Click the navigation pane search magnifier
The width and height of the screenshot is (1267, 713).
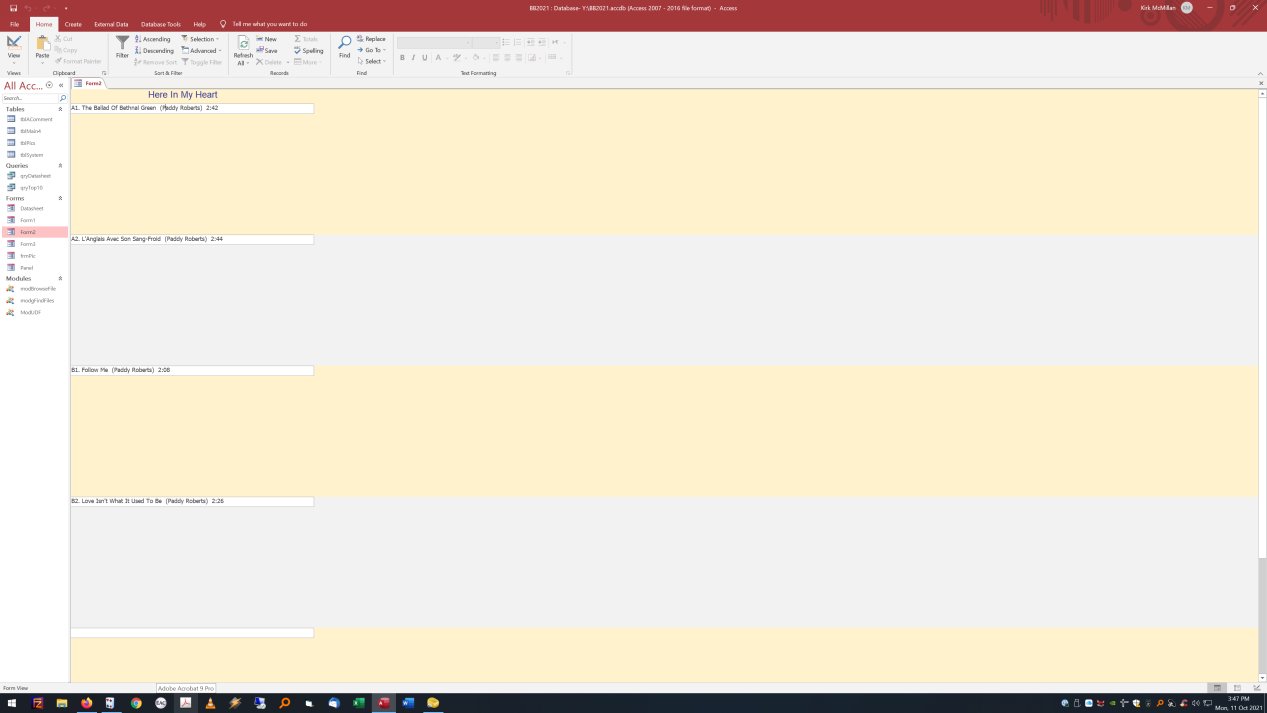point(63,98)
